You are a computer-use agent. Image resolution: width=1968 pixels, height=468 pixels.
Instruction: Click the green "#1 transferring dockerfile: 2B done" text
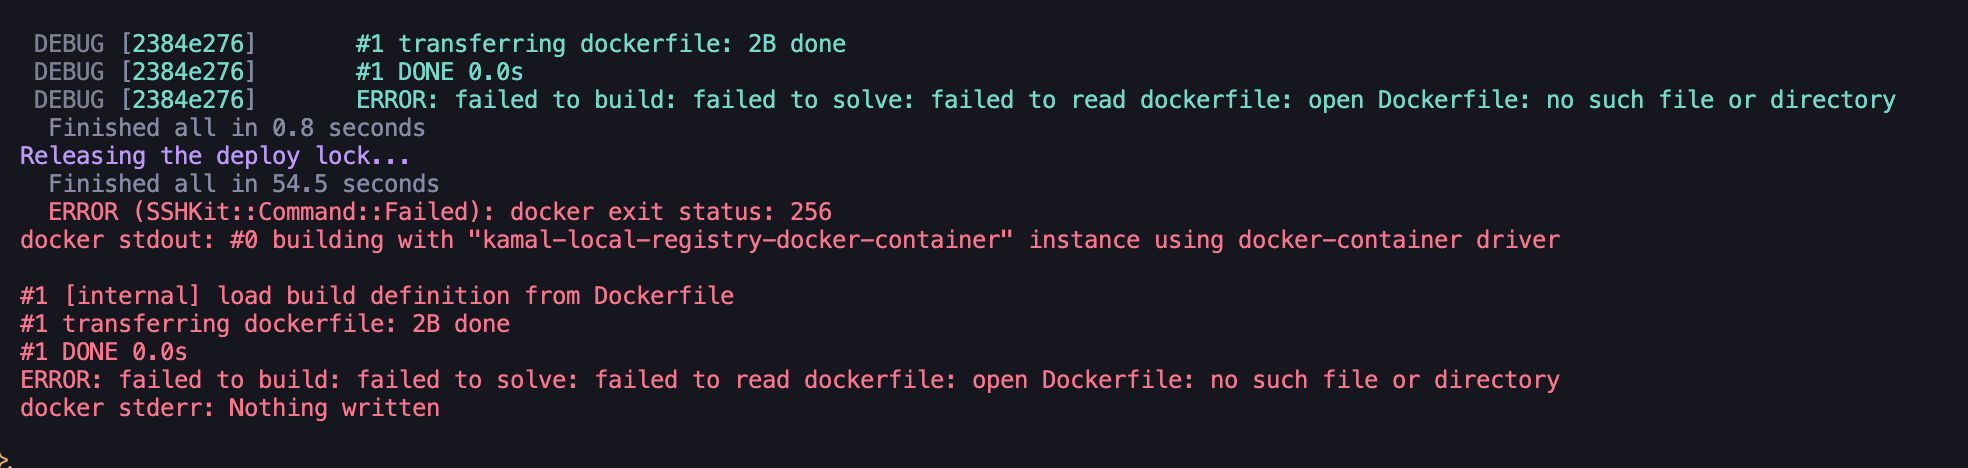click(600, 44)
